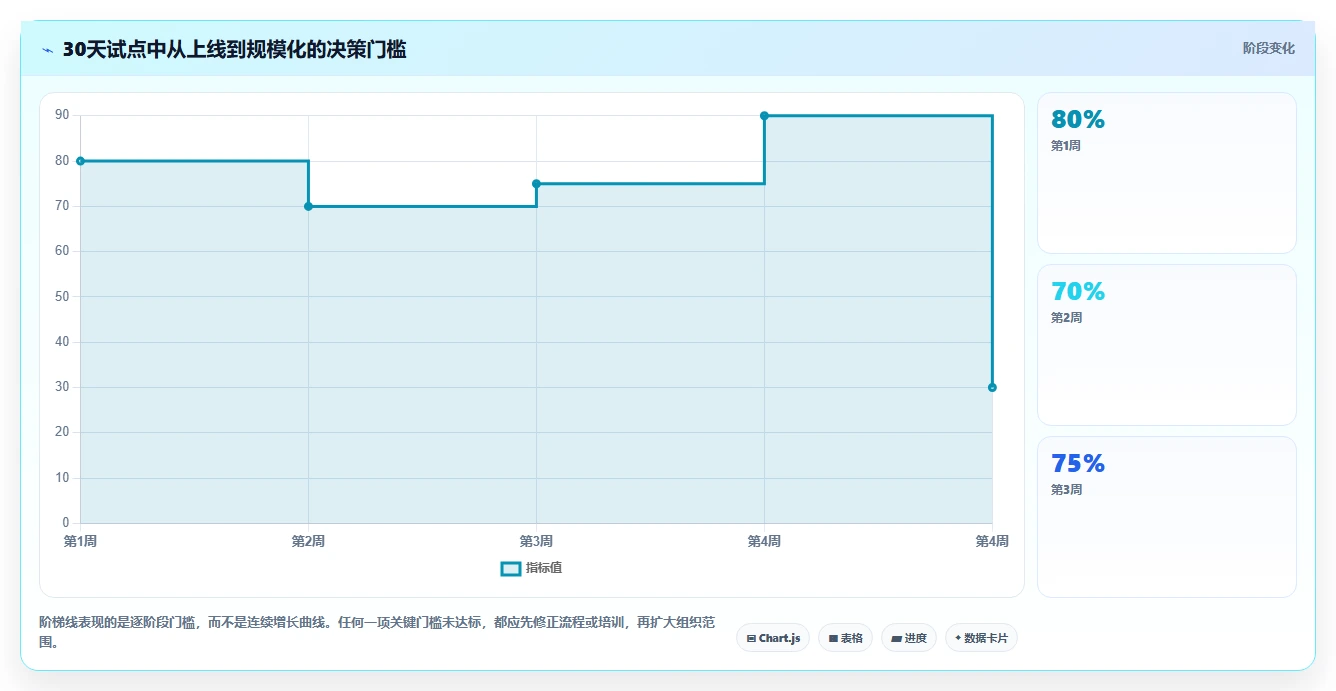This screenshot has width=1336, height=691.
Task: Open the 75% 第3周 data card
Action: [1167, 517]
